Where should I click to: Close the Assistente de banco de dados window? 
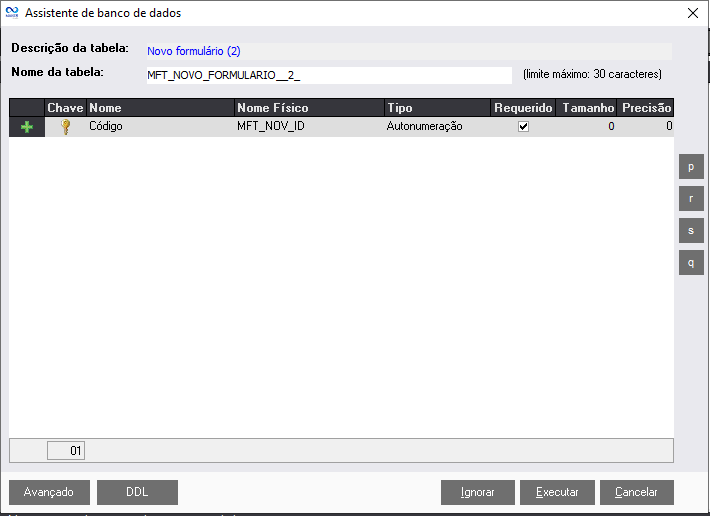point(693,13)
